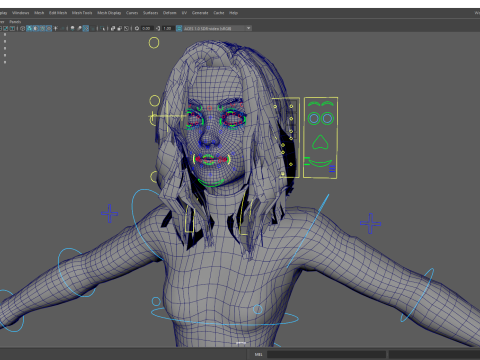Open the Curves menu

click(132, 13)
